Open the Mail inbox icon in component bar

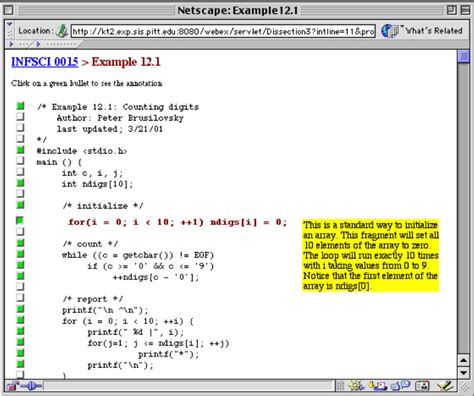coord(377,386)
